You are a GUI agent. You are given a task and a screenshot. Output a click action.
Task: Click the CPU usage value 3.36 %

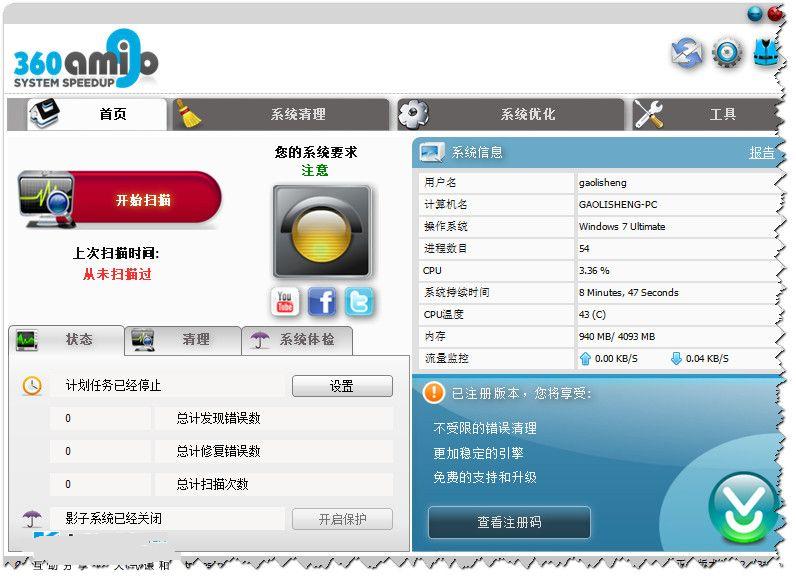tap(594, 270)
